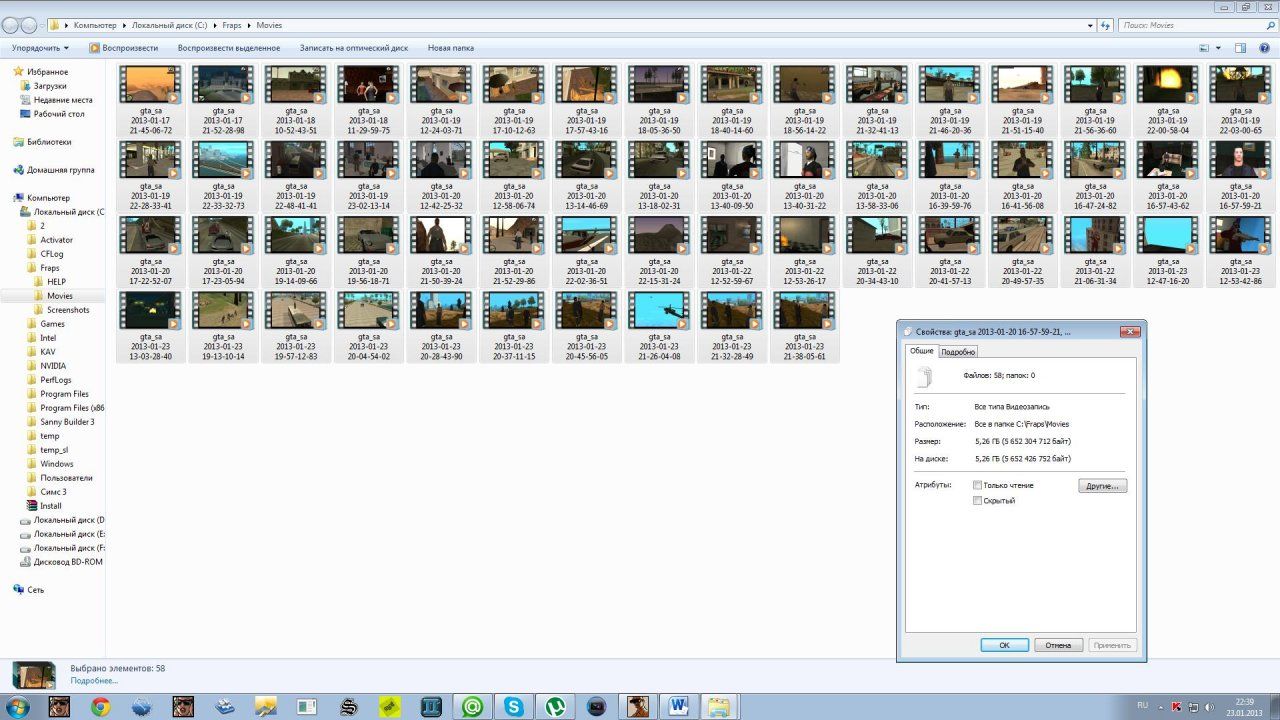Launch Google Chrome from taskbar
This screenshot has width=1280, height=720.
tap(100, 707)
